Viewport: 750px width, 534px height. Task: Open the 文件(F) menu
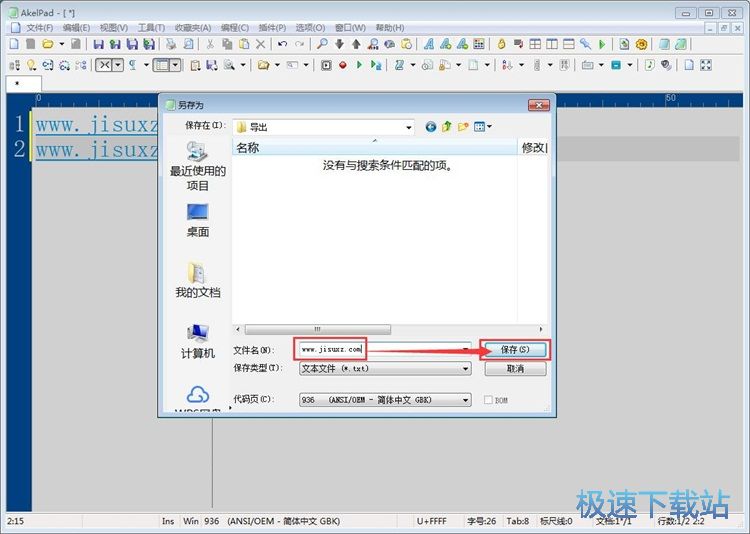coord(40,28)
